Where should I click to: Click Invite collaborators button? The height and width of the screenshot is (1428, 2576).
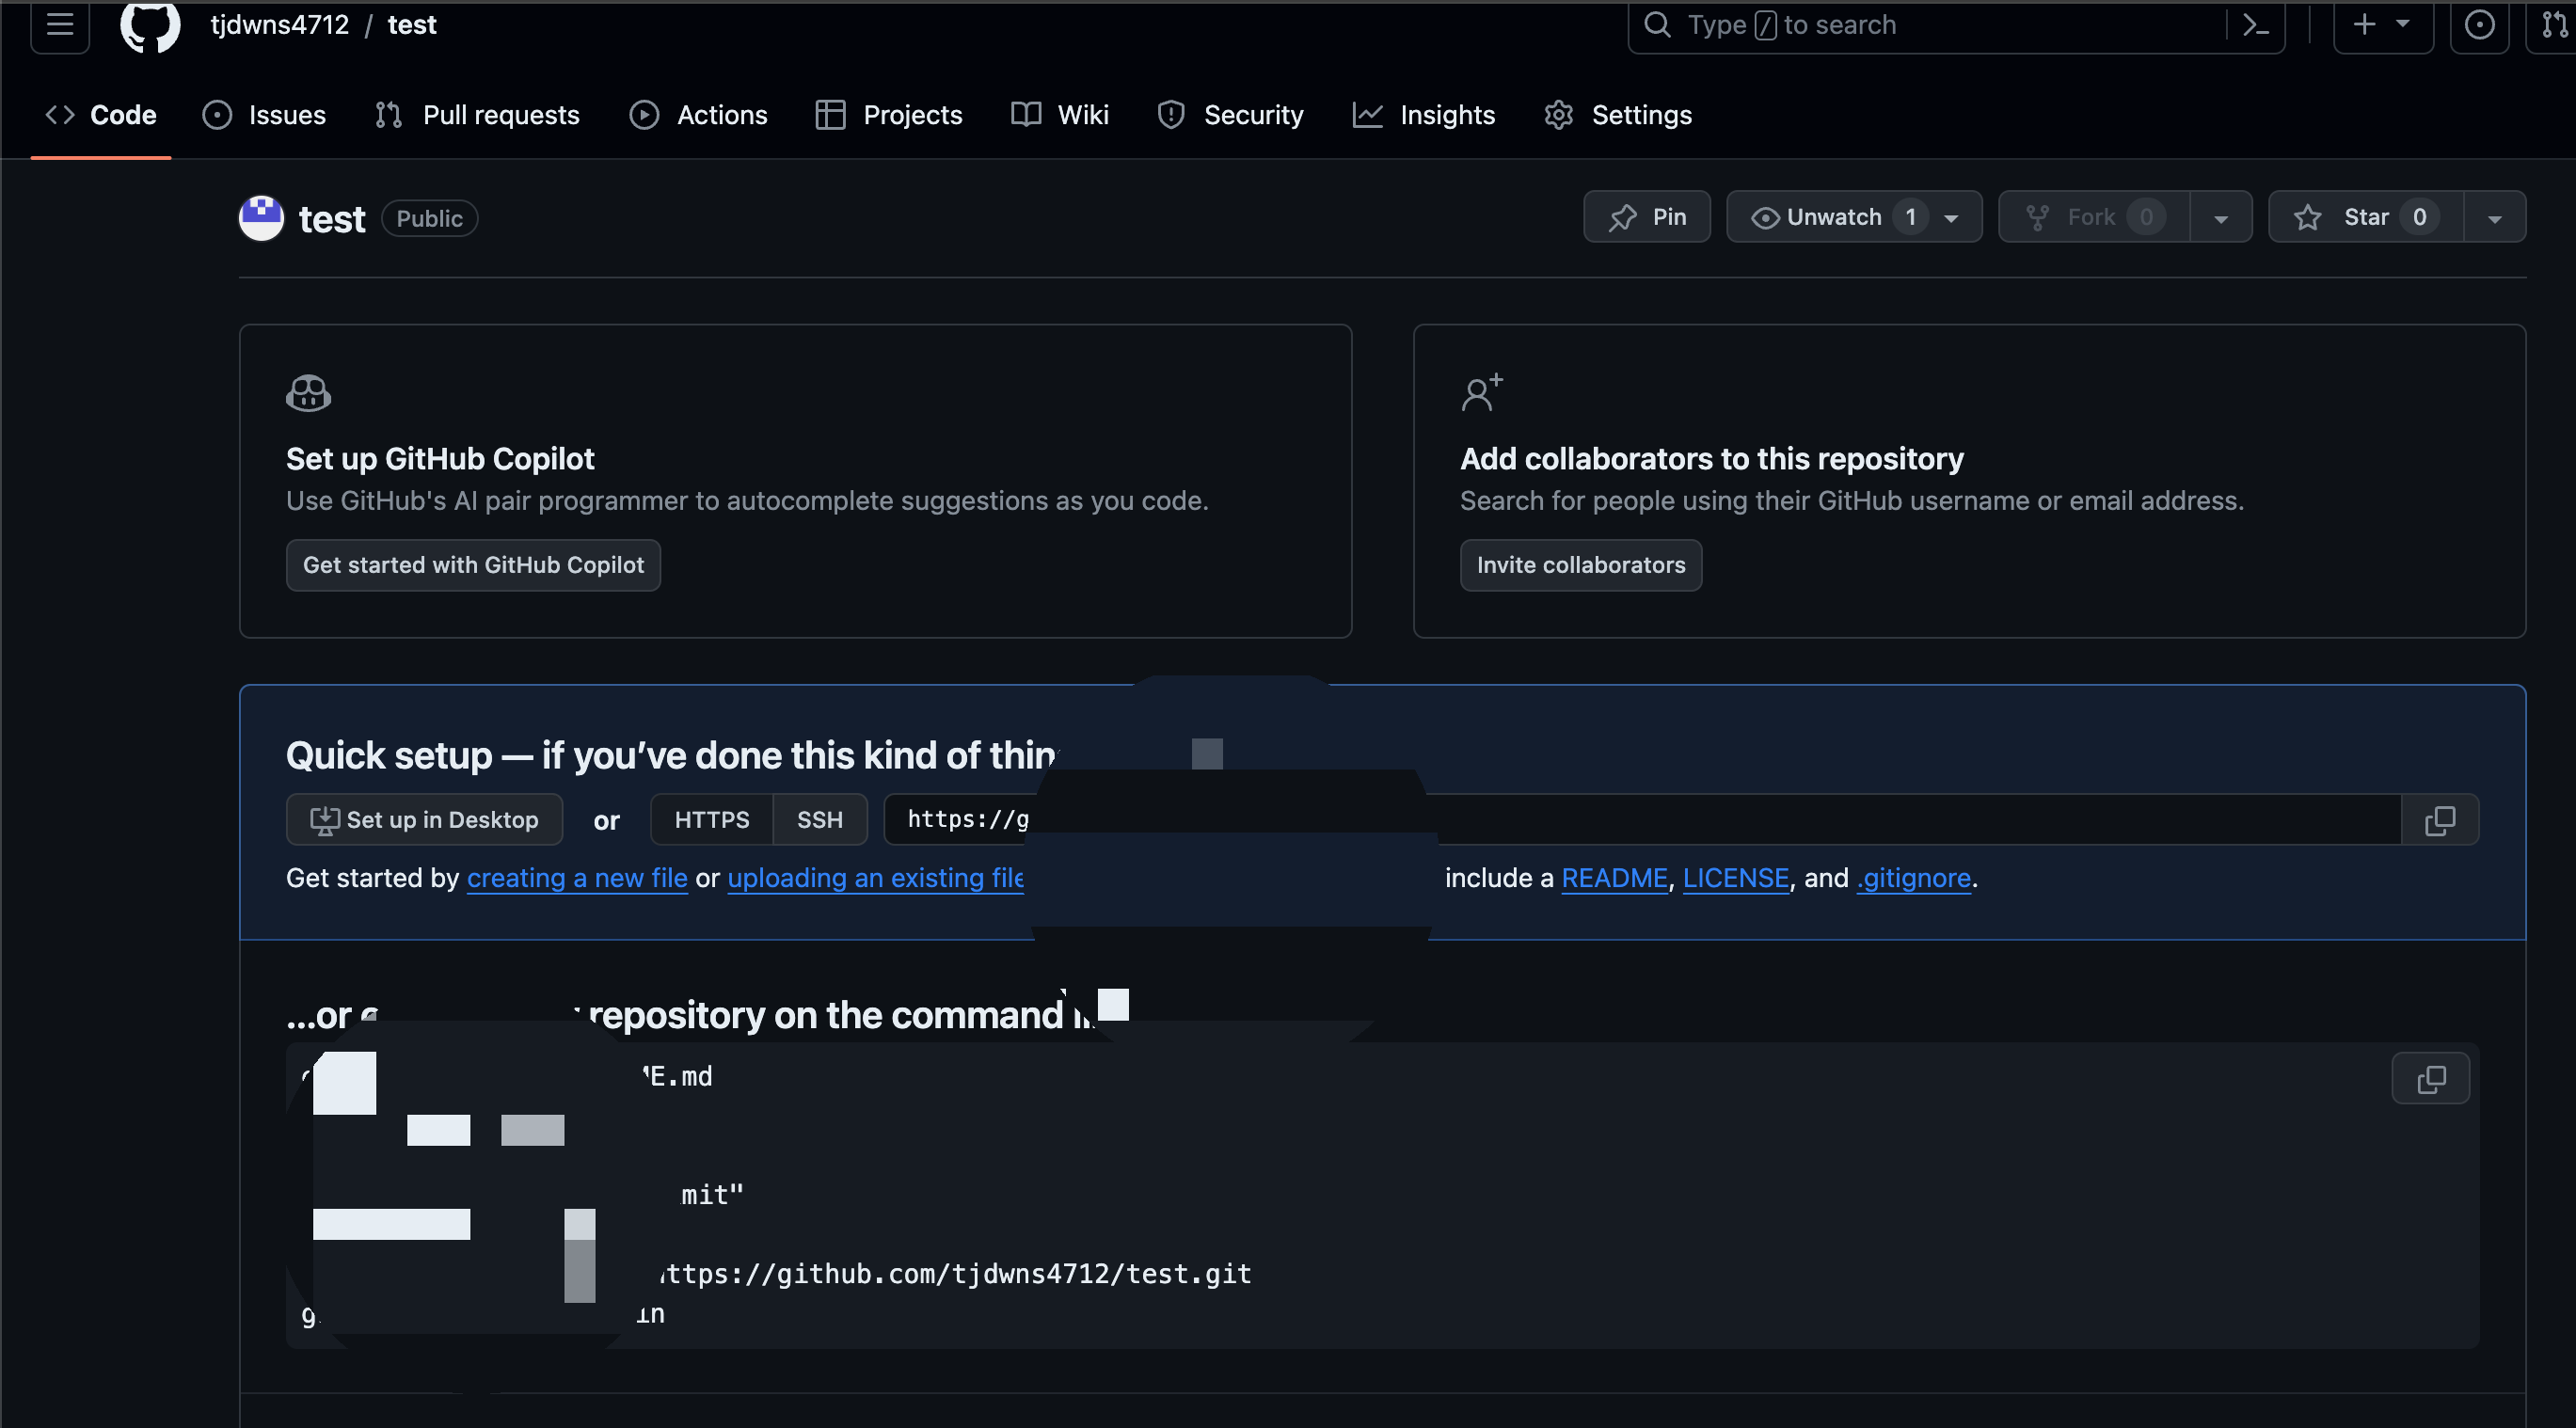click(1580, 565)
